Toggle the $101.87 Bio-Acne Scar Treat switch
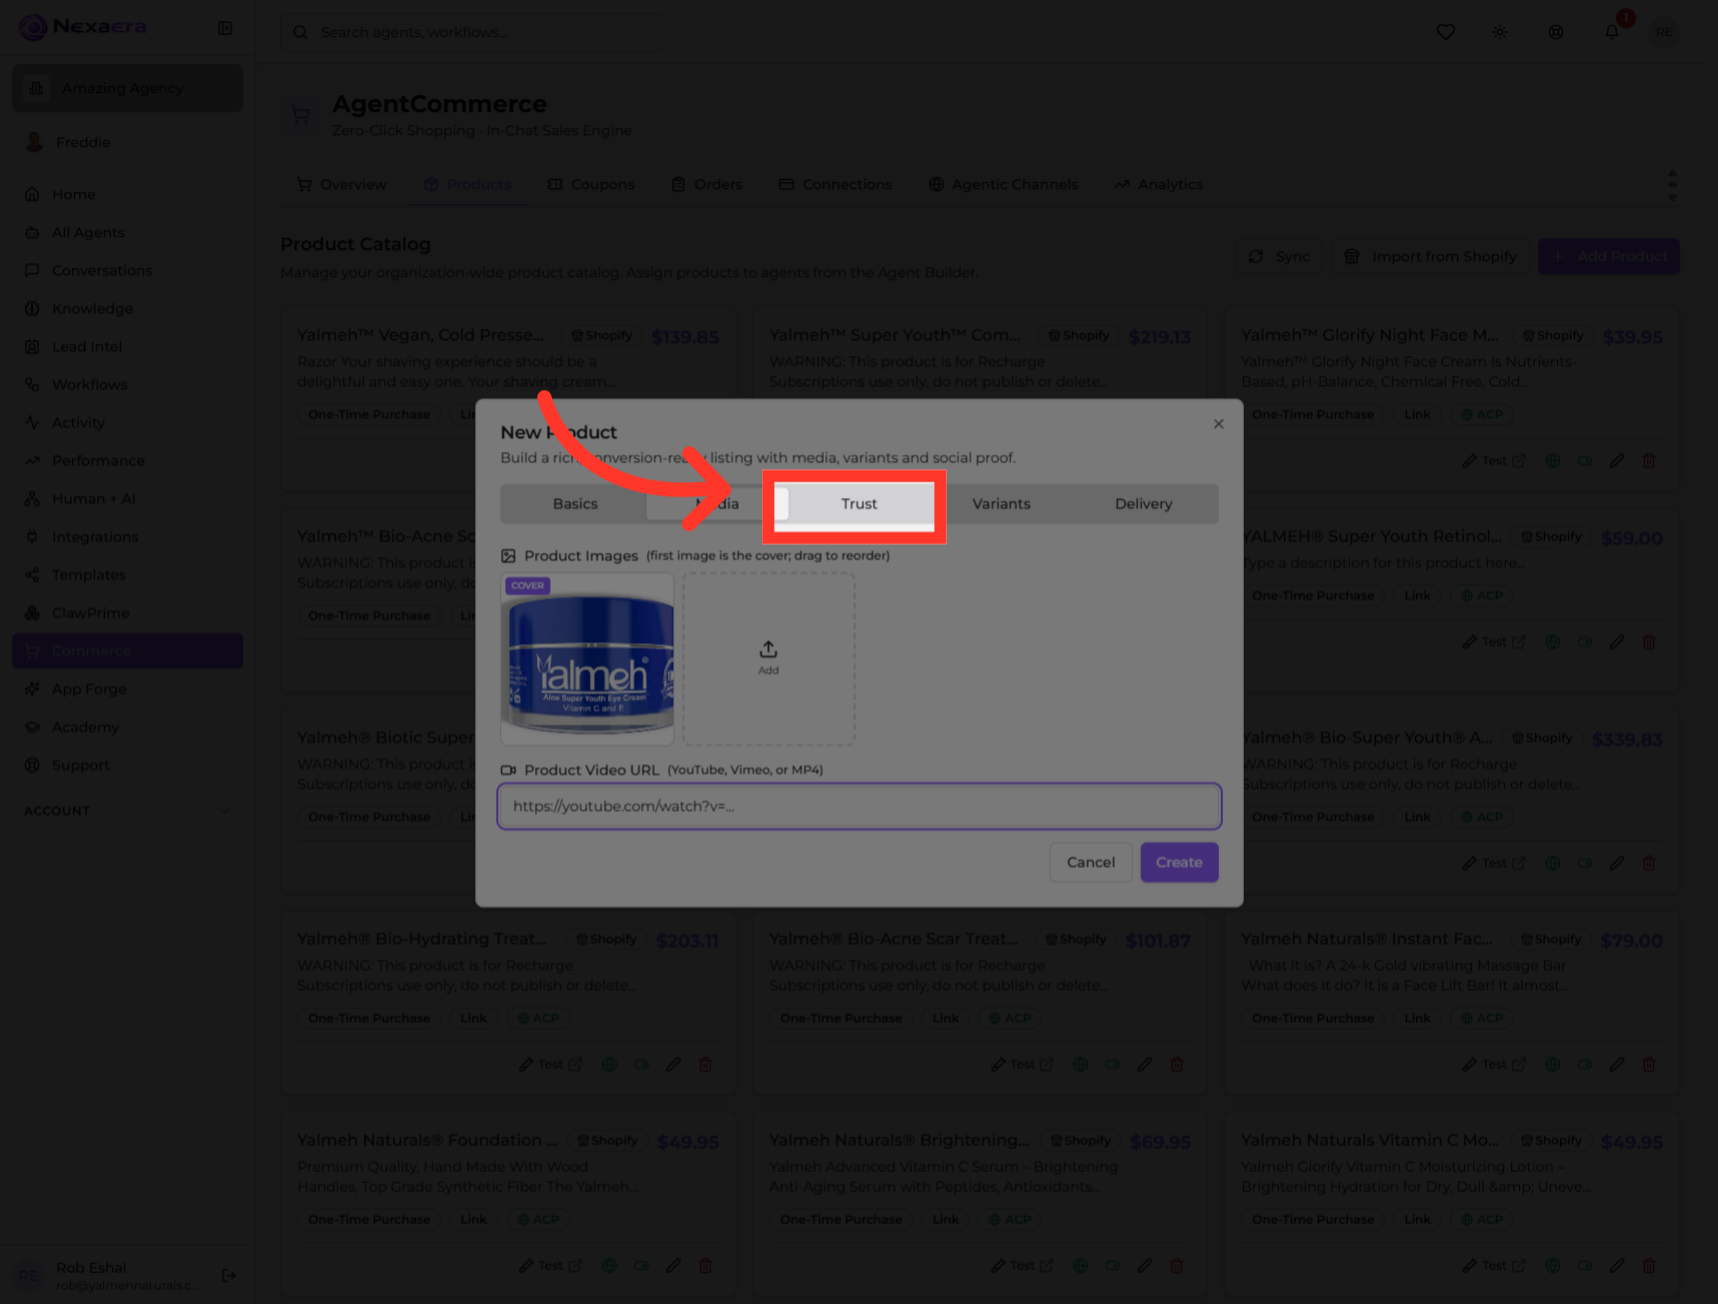Viewport: 1718px width, 1304px height. [1113, 1064]
